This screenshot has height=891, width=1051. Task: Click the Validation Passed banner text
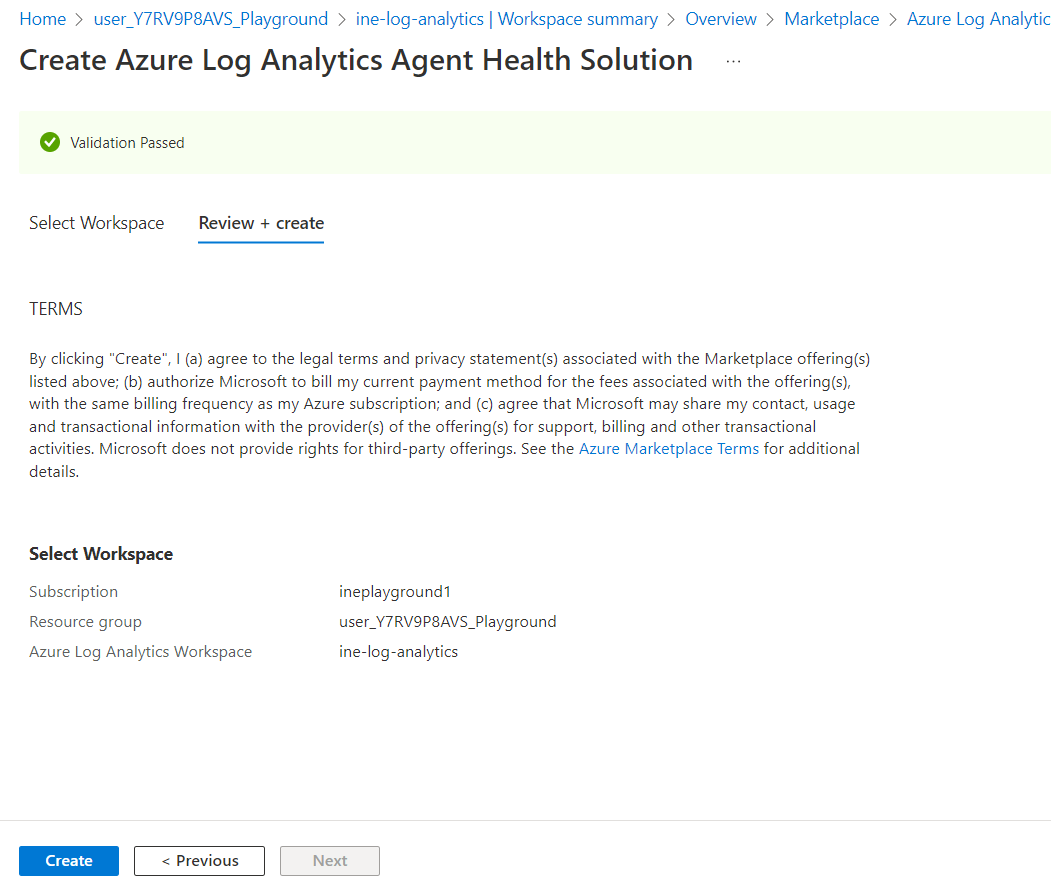coord(127,143)
